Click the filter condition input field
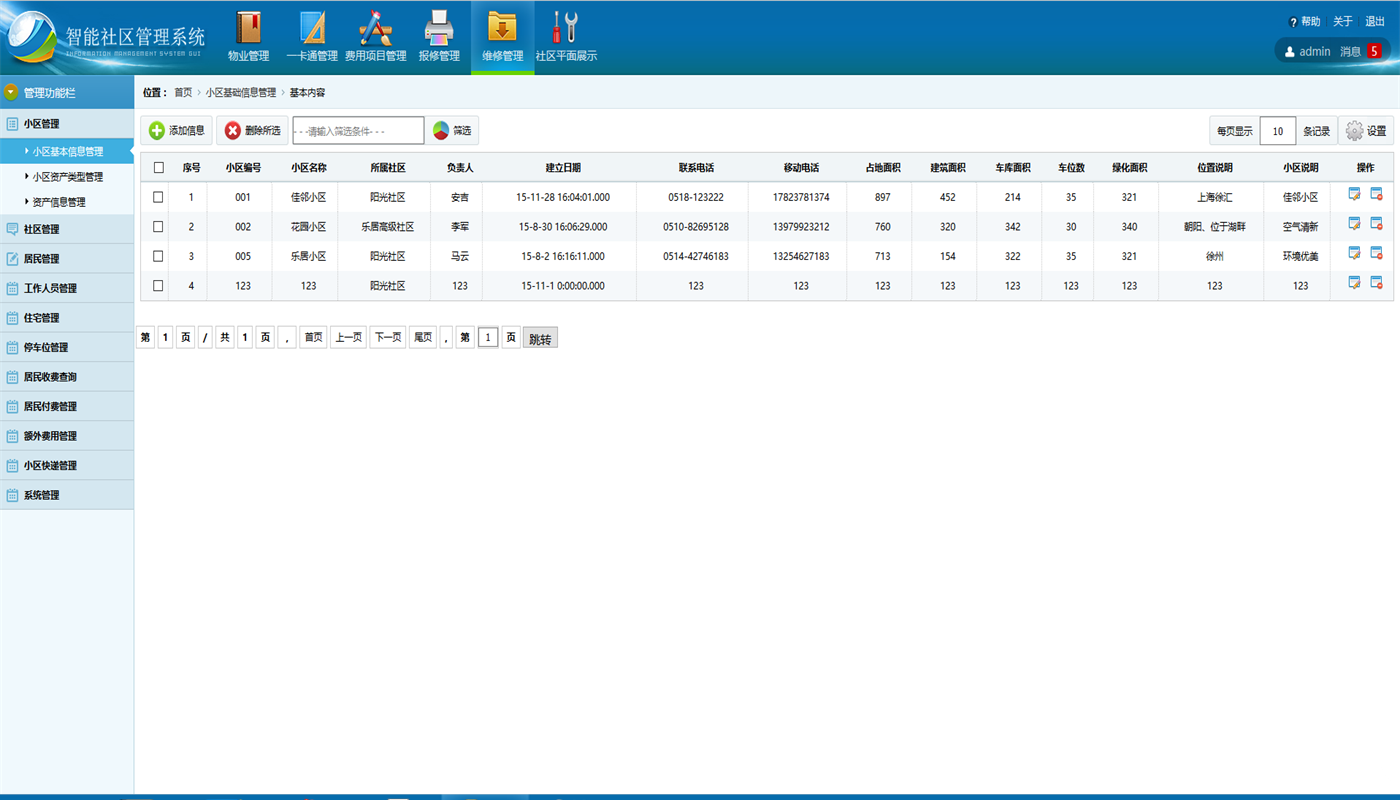The image size is (1400, 800). pos(358,131)
